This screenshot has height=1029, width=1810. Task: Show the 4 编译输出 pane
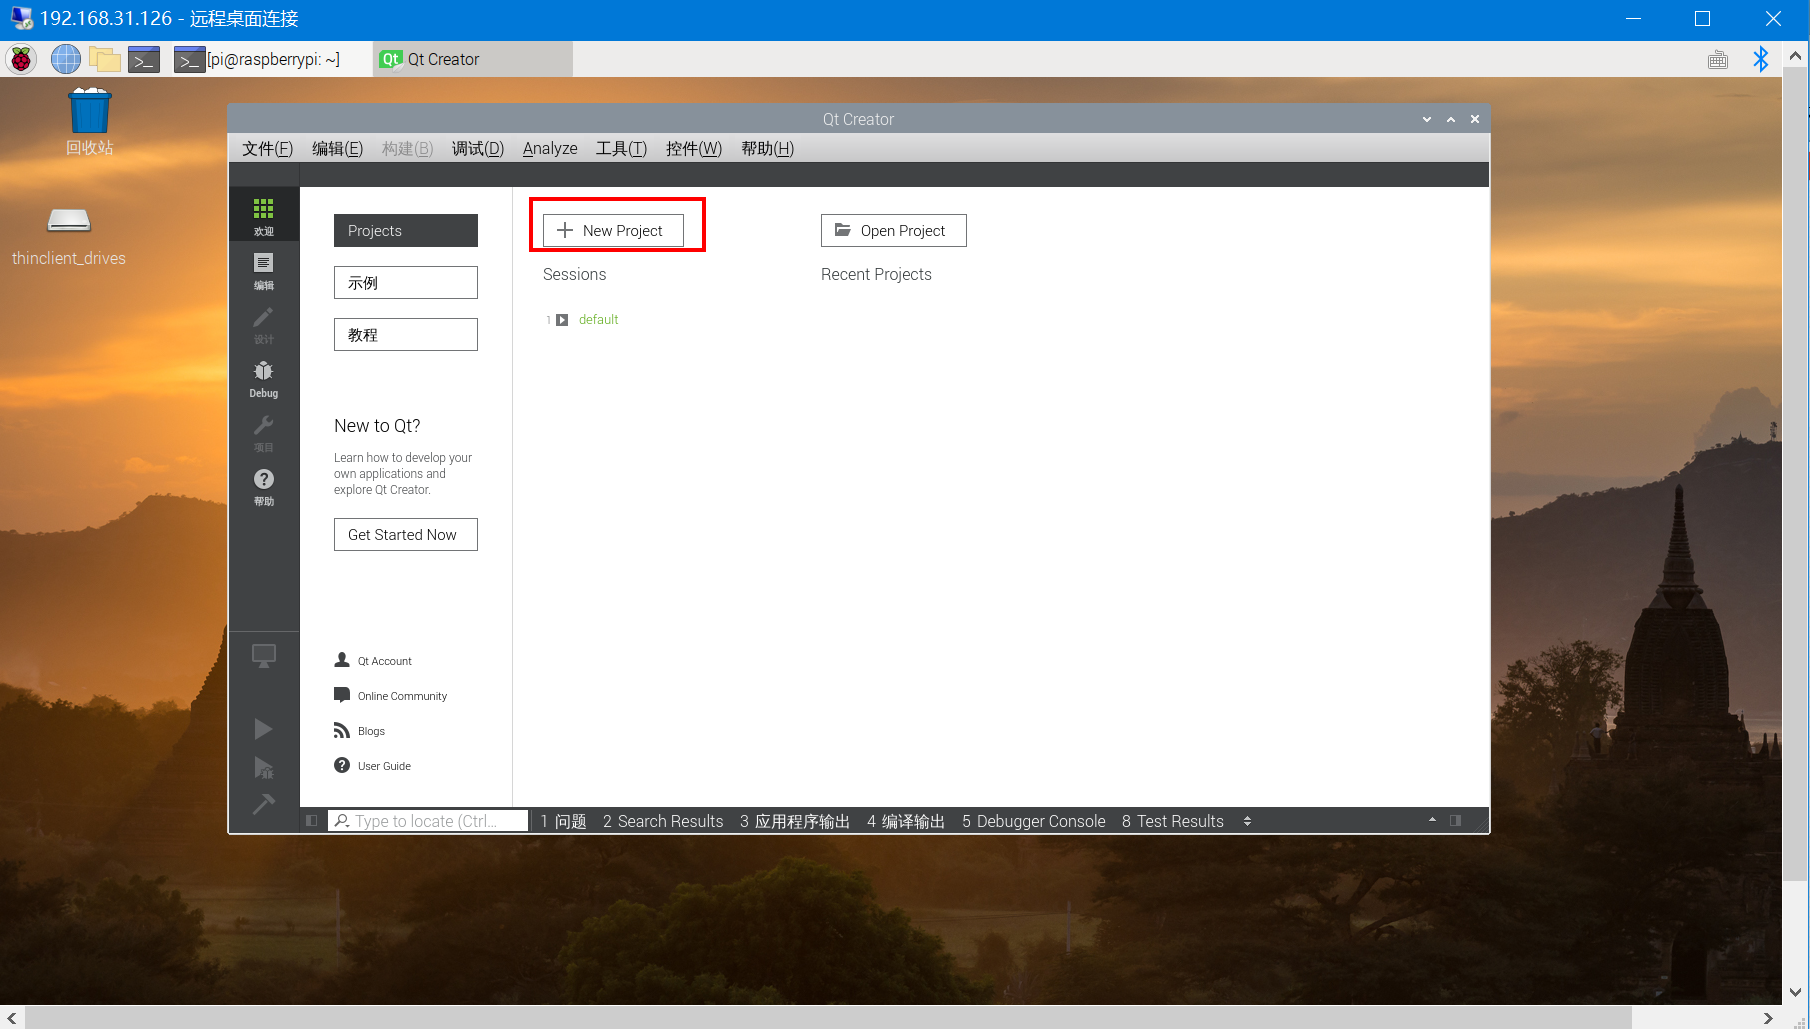click(905, 821)
